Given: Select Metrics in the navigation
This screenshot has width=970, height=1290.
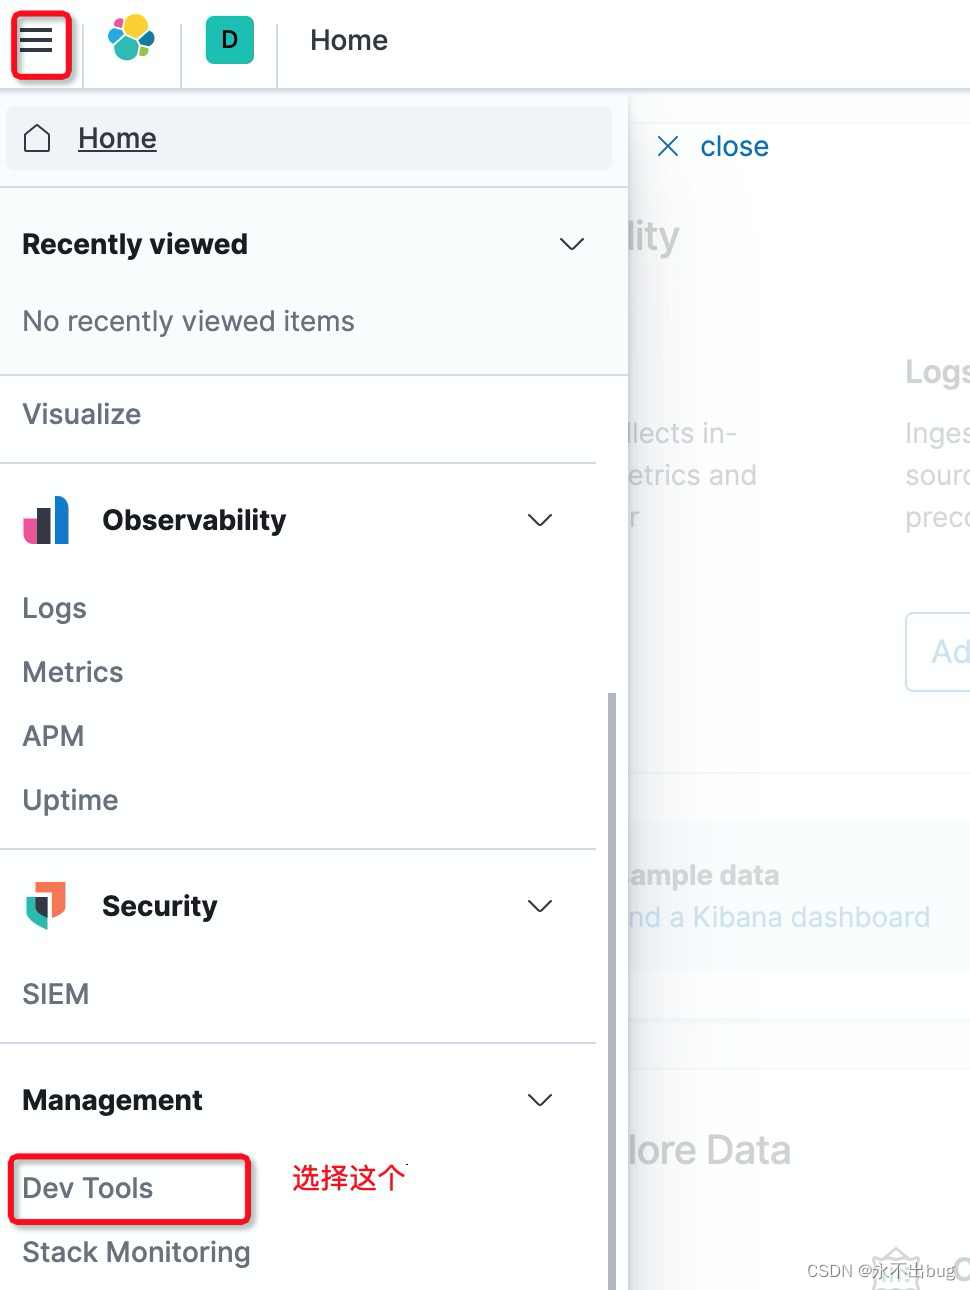Looking at the screenshot, I should tap(73, 672).
